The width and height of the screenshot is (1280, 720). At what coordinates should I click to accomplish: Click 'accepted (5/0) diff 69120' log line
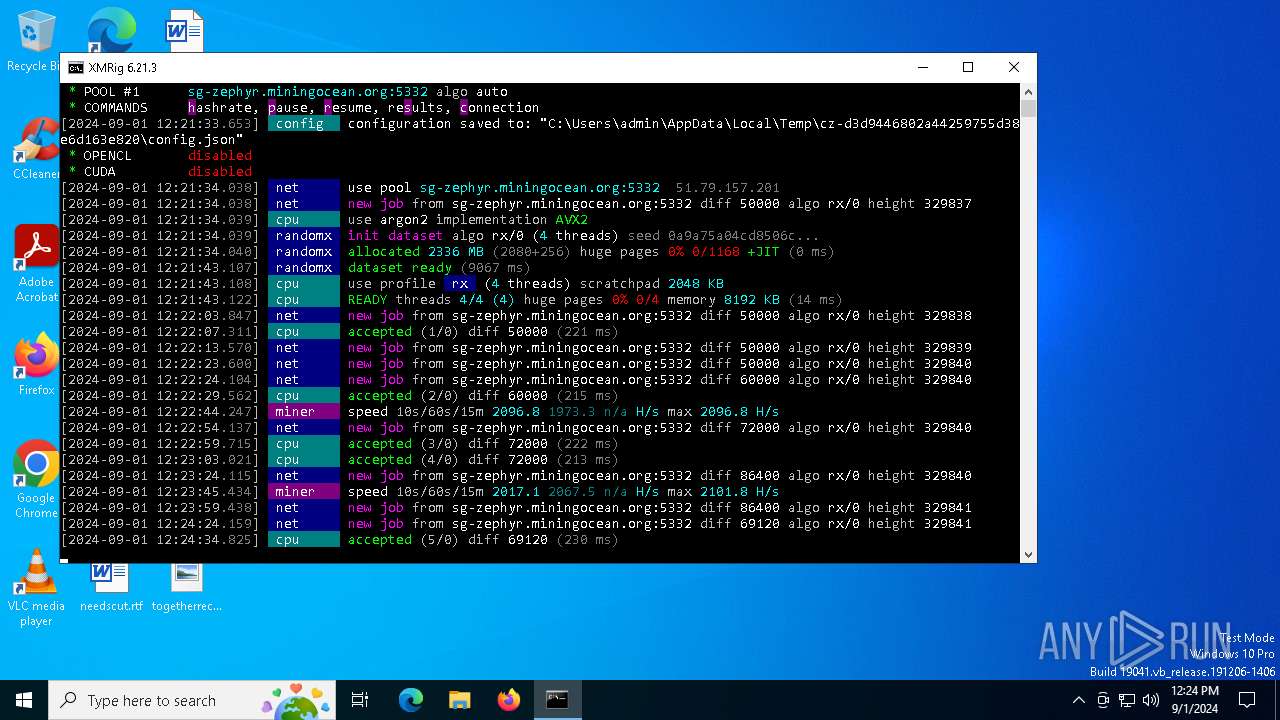click(340, 540)
